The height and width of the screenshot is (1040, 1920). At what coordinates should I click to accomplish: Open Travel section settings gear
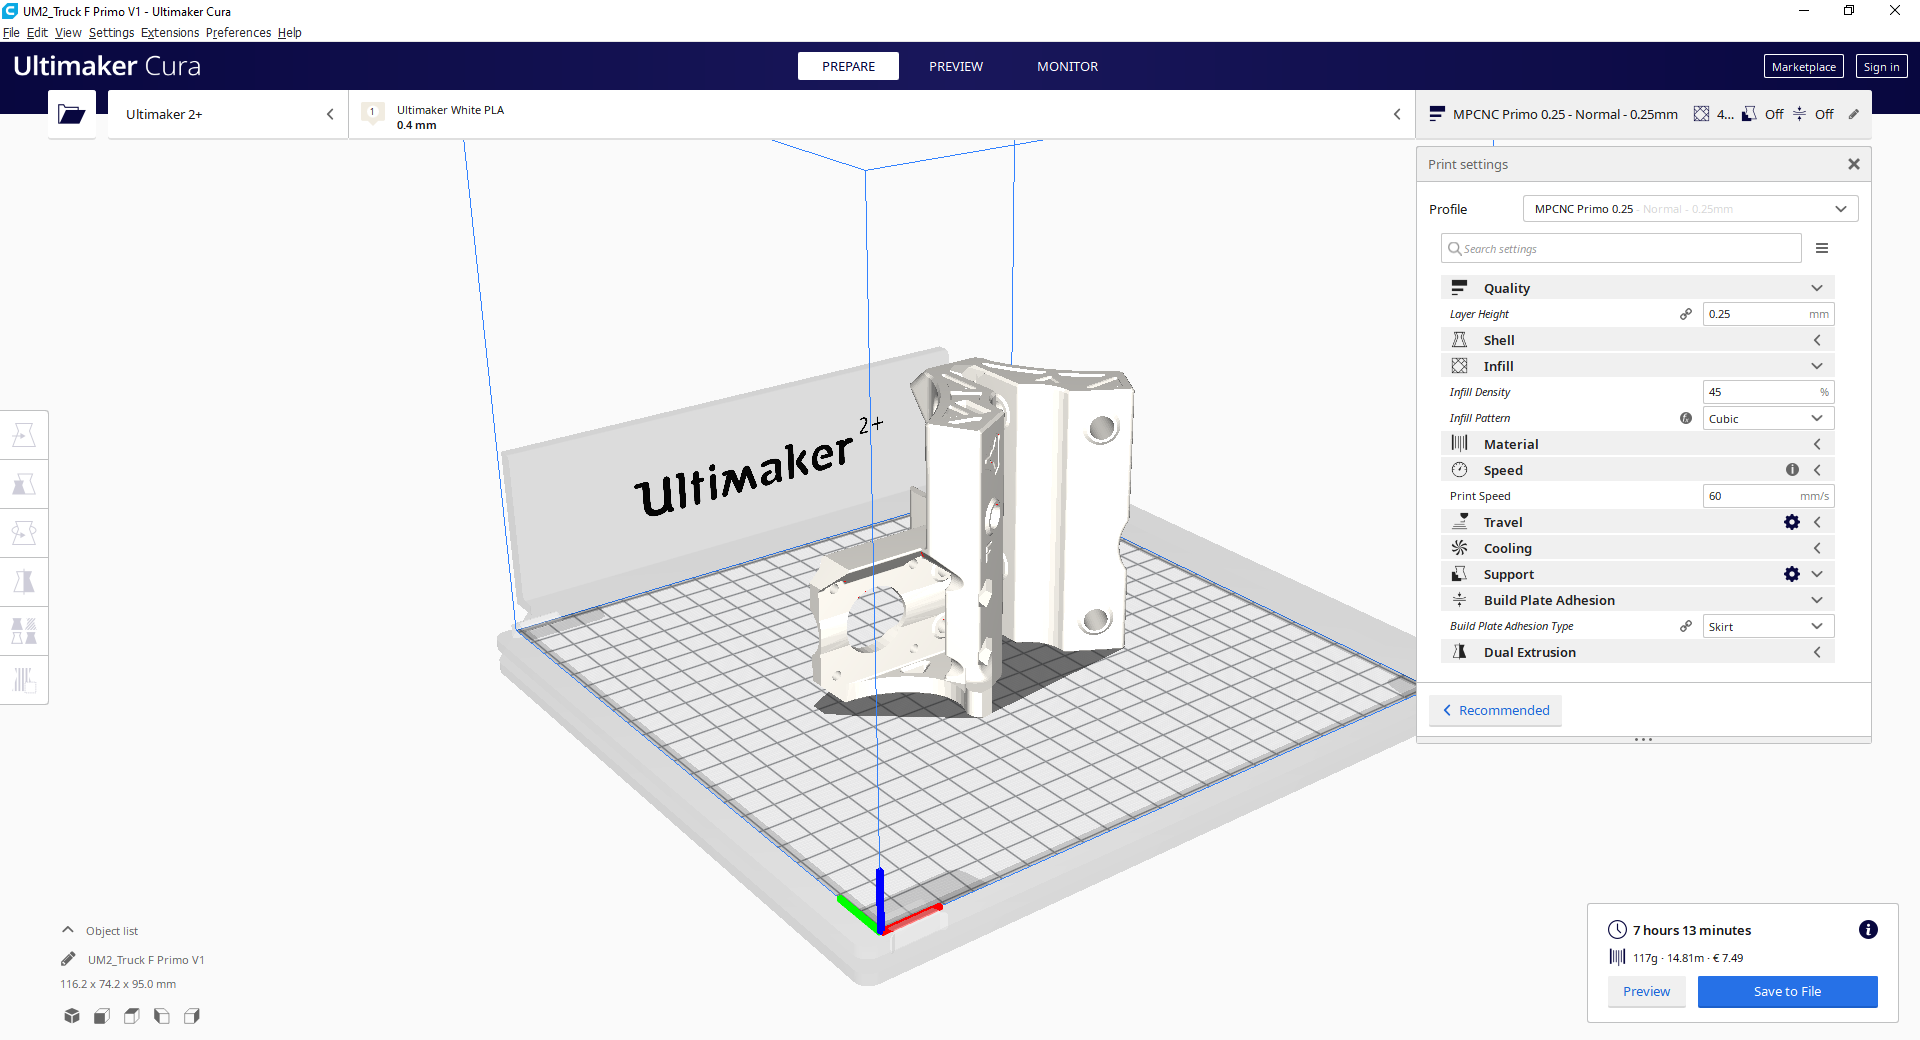pos(1792,522)
